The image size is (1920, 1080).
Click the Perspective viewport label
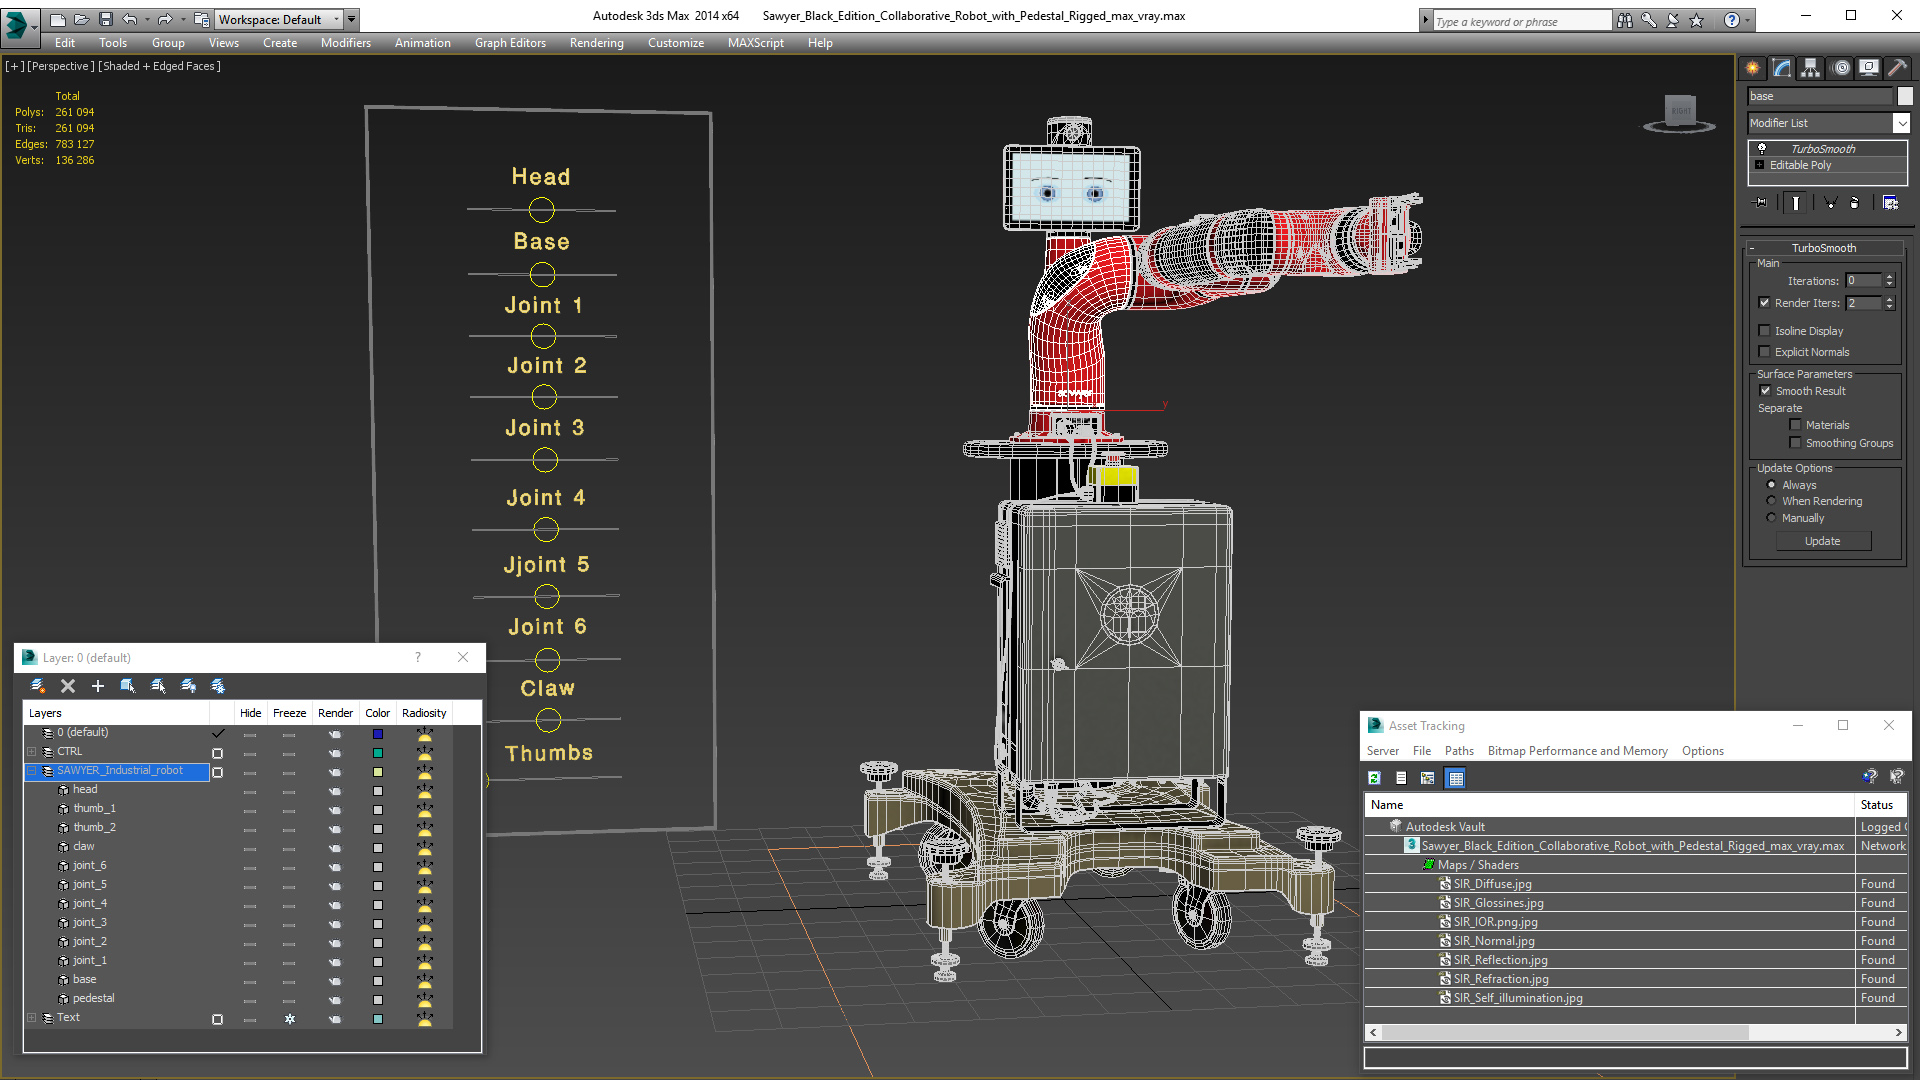click(60, 66)
